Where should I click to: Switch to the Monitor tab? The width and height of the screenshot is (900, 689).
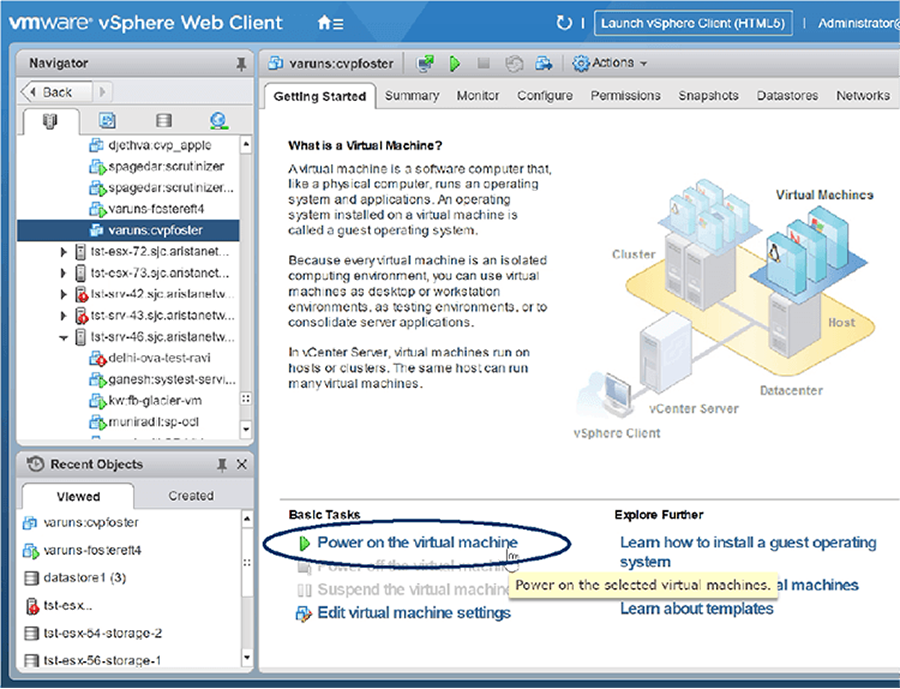[478, 96]
